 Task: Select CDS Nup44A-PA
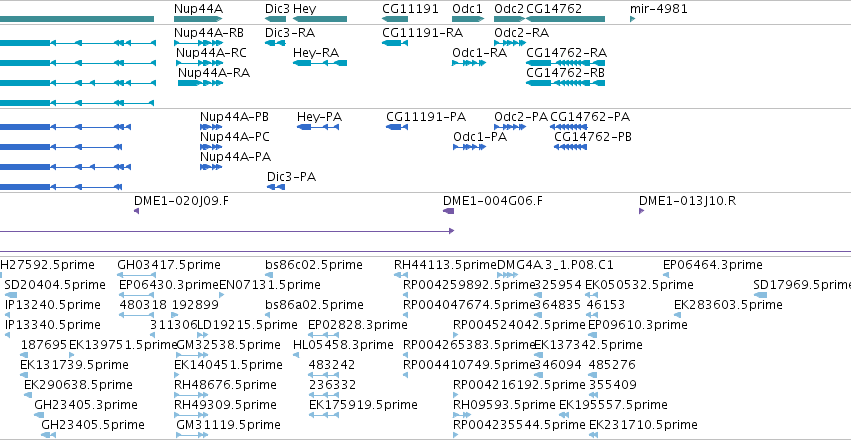point(211,167)
